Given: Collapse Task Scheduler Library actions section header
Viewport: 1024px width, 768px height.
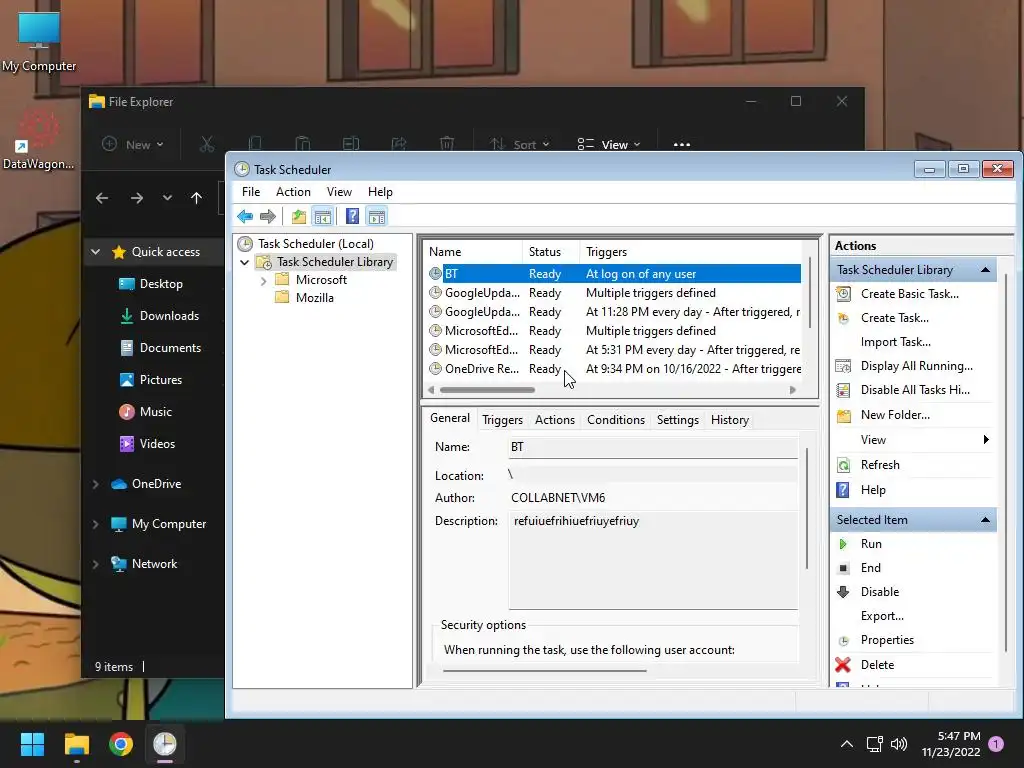Looking at the screenshot, I should click(x=985, y=270).
